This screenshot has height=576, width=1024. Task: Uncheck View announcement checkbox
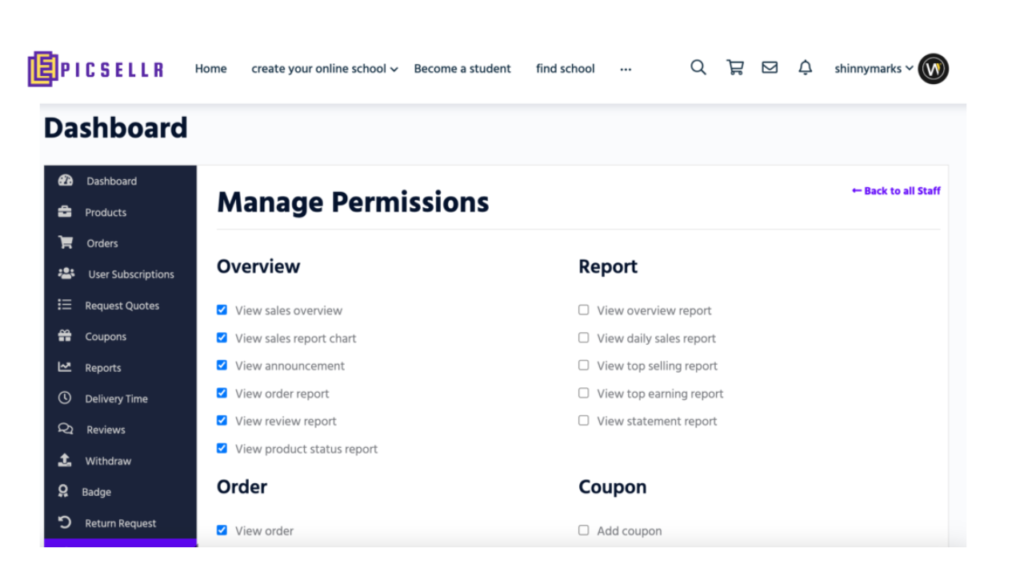pos(222,365)
